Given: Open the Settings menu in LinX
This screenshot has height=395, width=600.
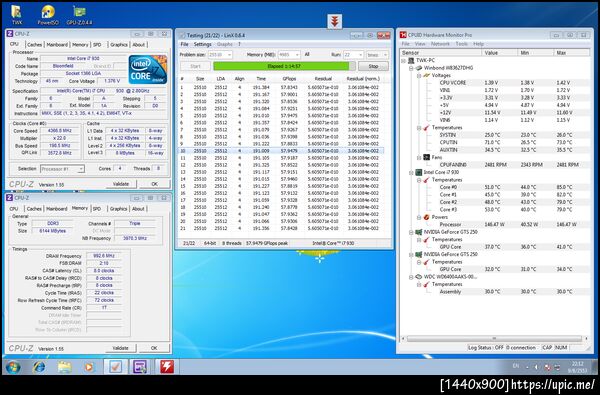Looking at the screenshot, I should pyautogui.click(x=202, y=44).
